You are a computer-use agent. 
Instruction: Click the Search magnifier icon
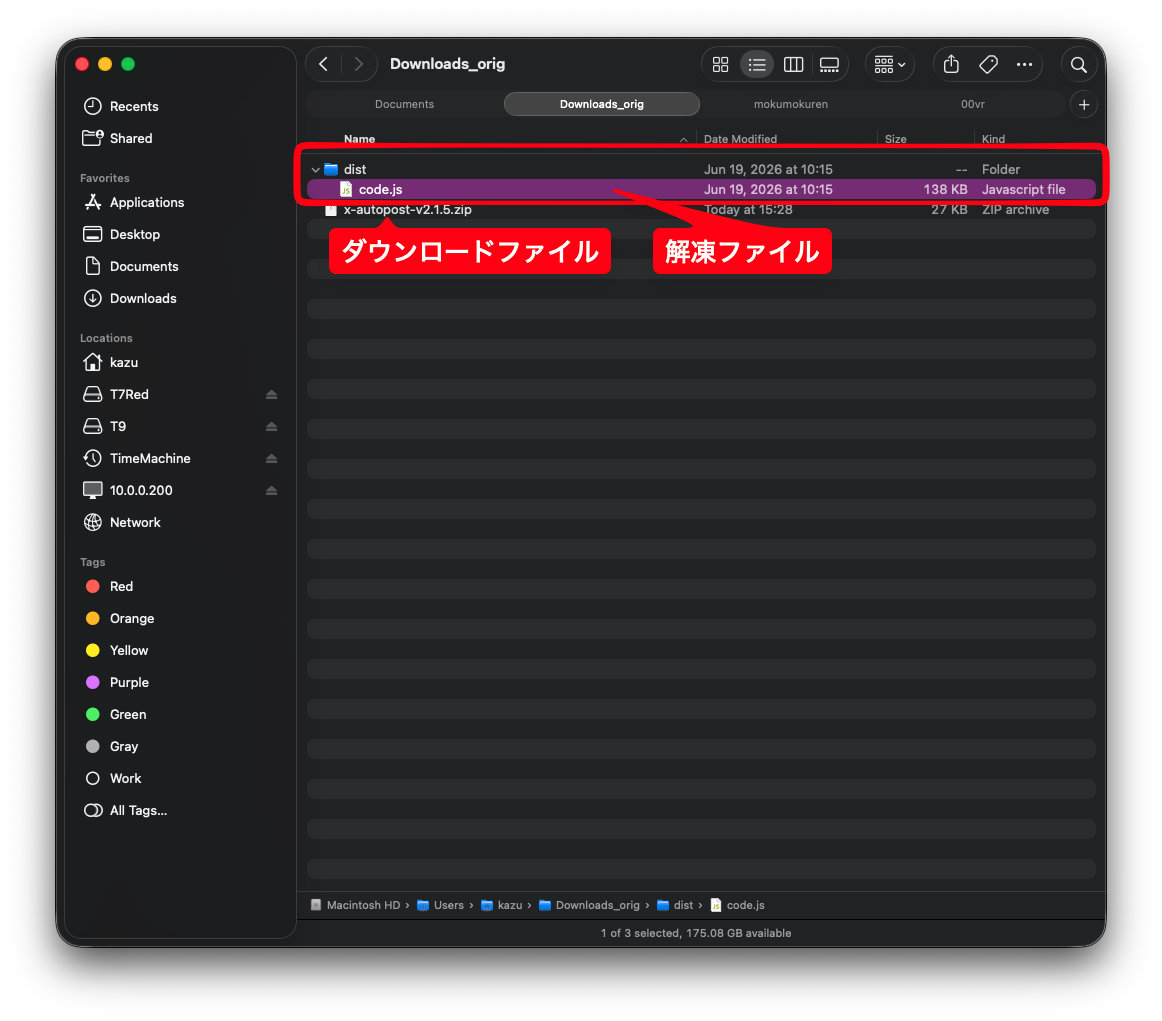click(x=1079, y=64)
